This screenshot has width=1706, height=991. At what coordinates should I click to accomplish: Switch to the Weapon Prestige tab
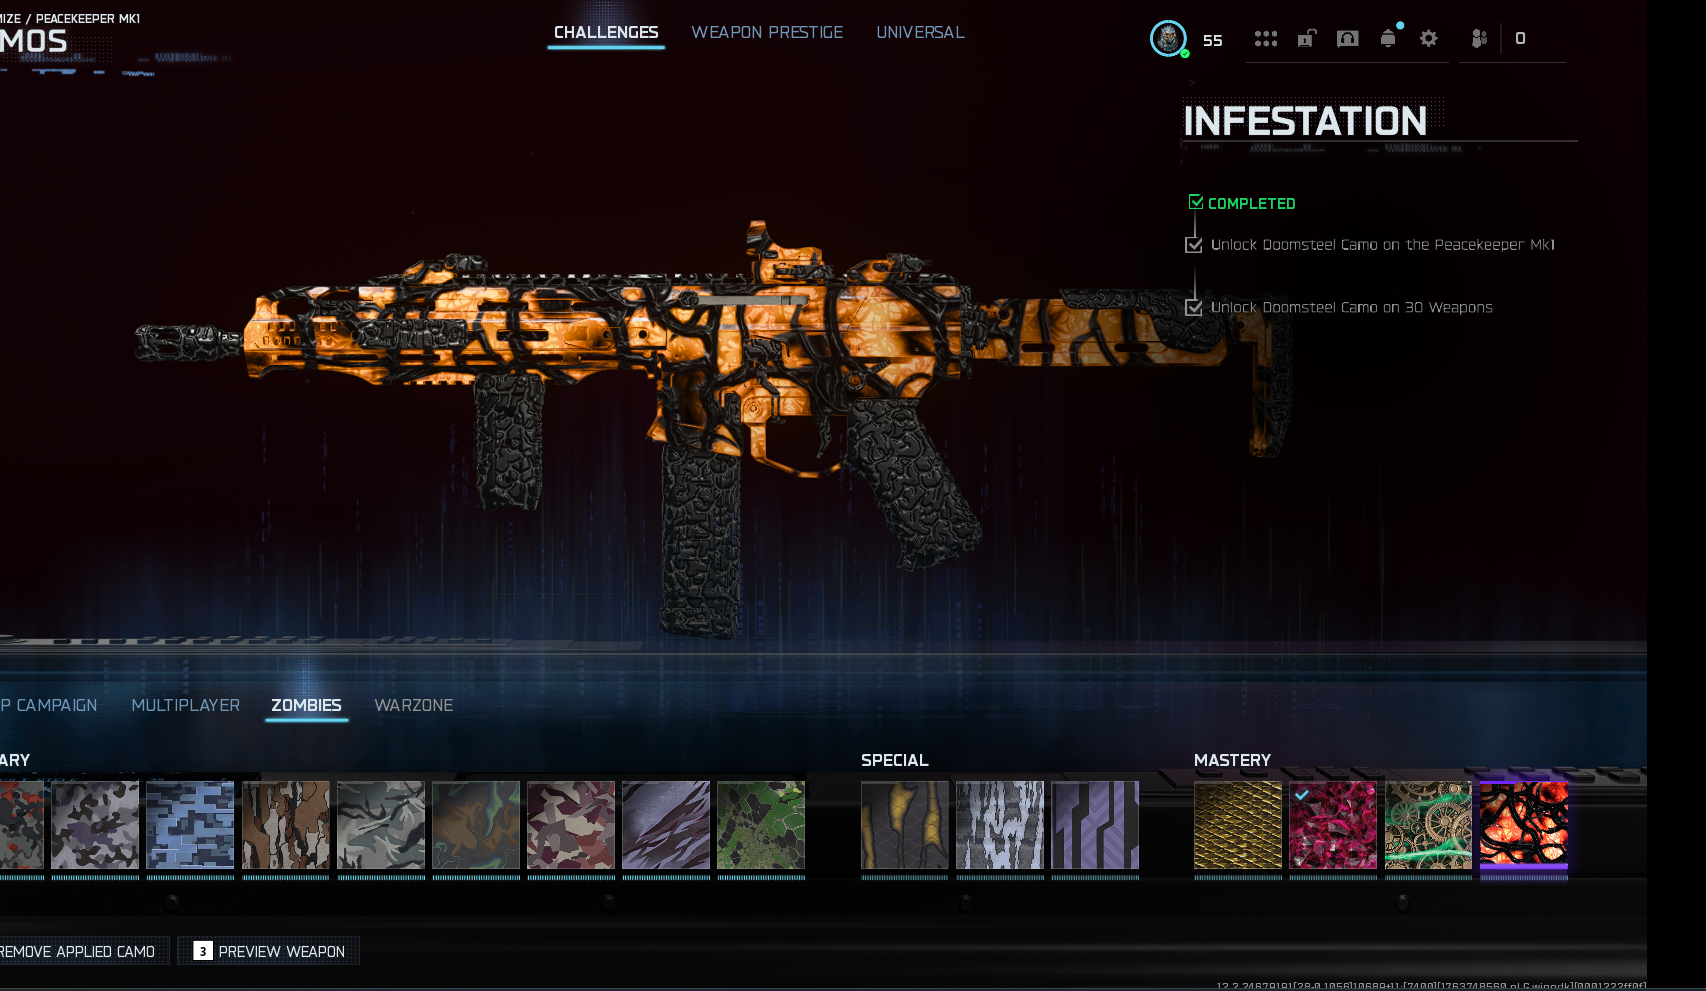767,32
